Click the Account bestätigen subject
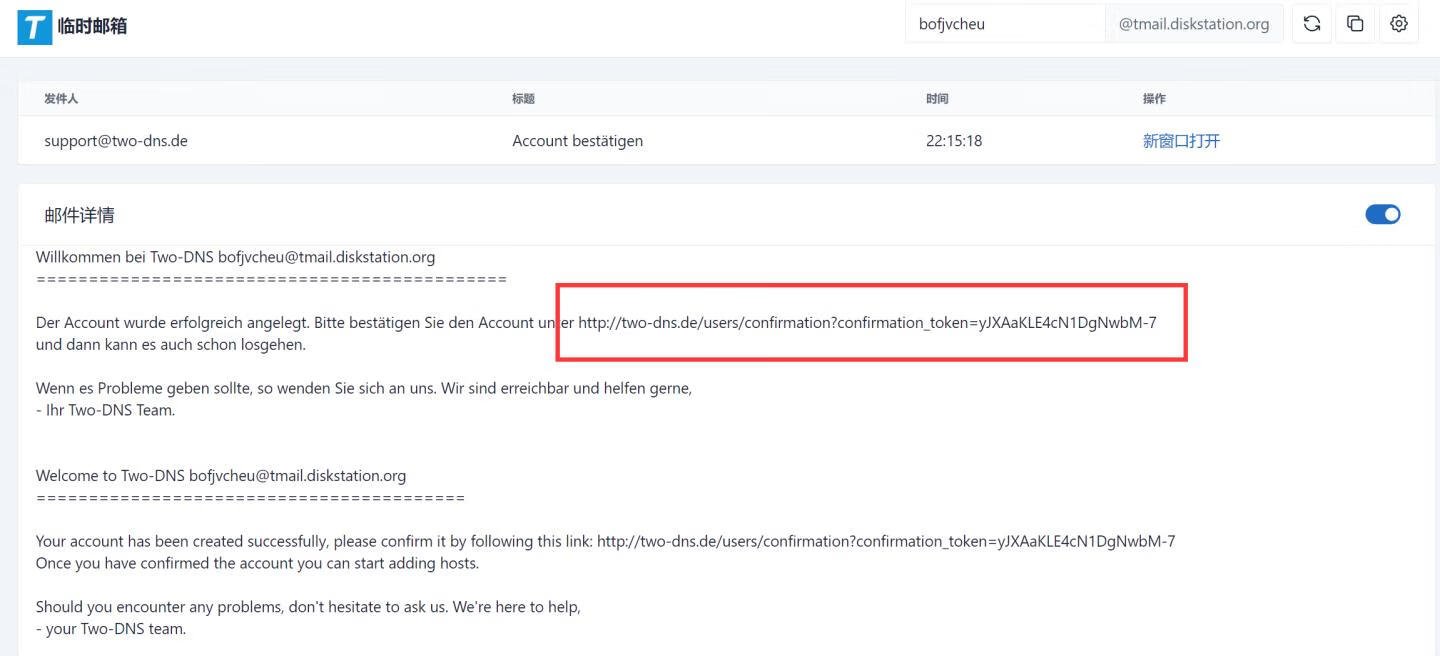1440x656 pixels. (x=577, y=141)
